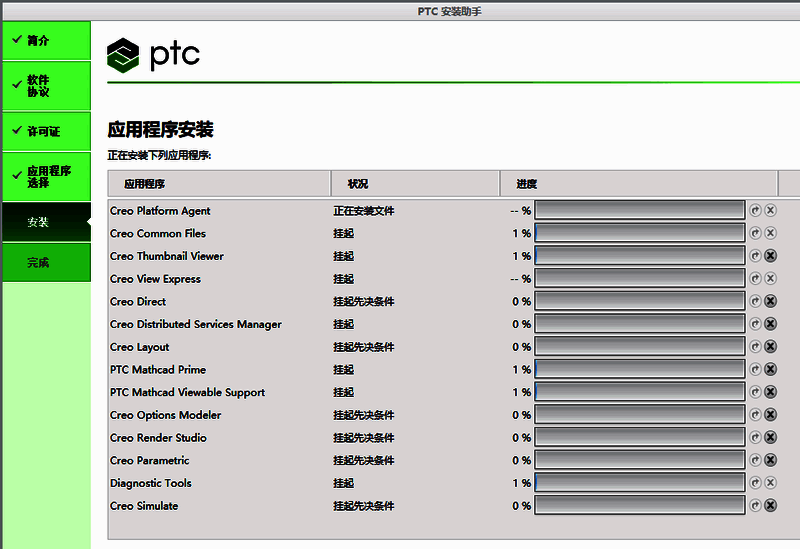Screen dimensions: 800x549
Task: Click the cancel icon for Creo Parametric
Action: coord(770,461)
